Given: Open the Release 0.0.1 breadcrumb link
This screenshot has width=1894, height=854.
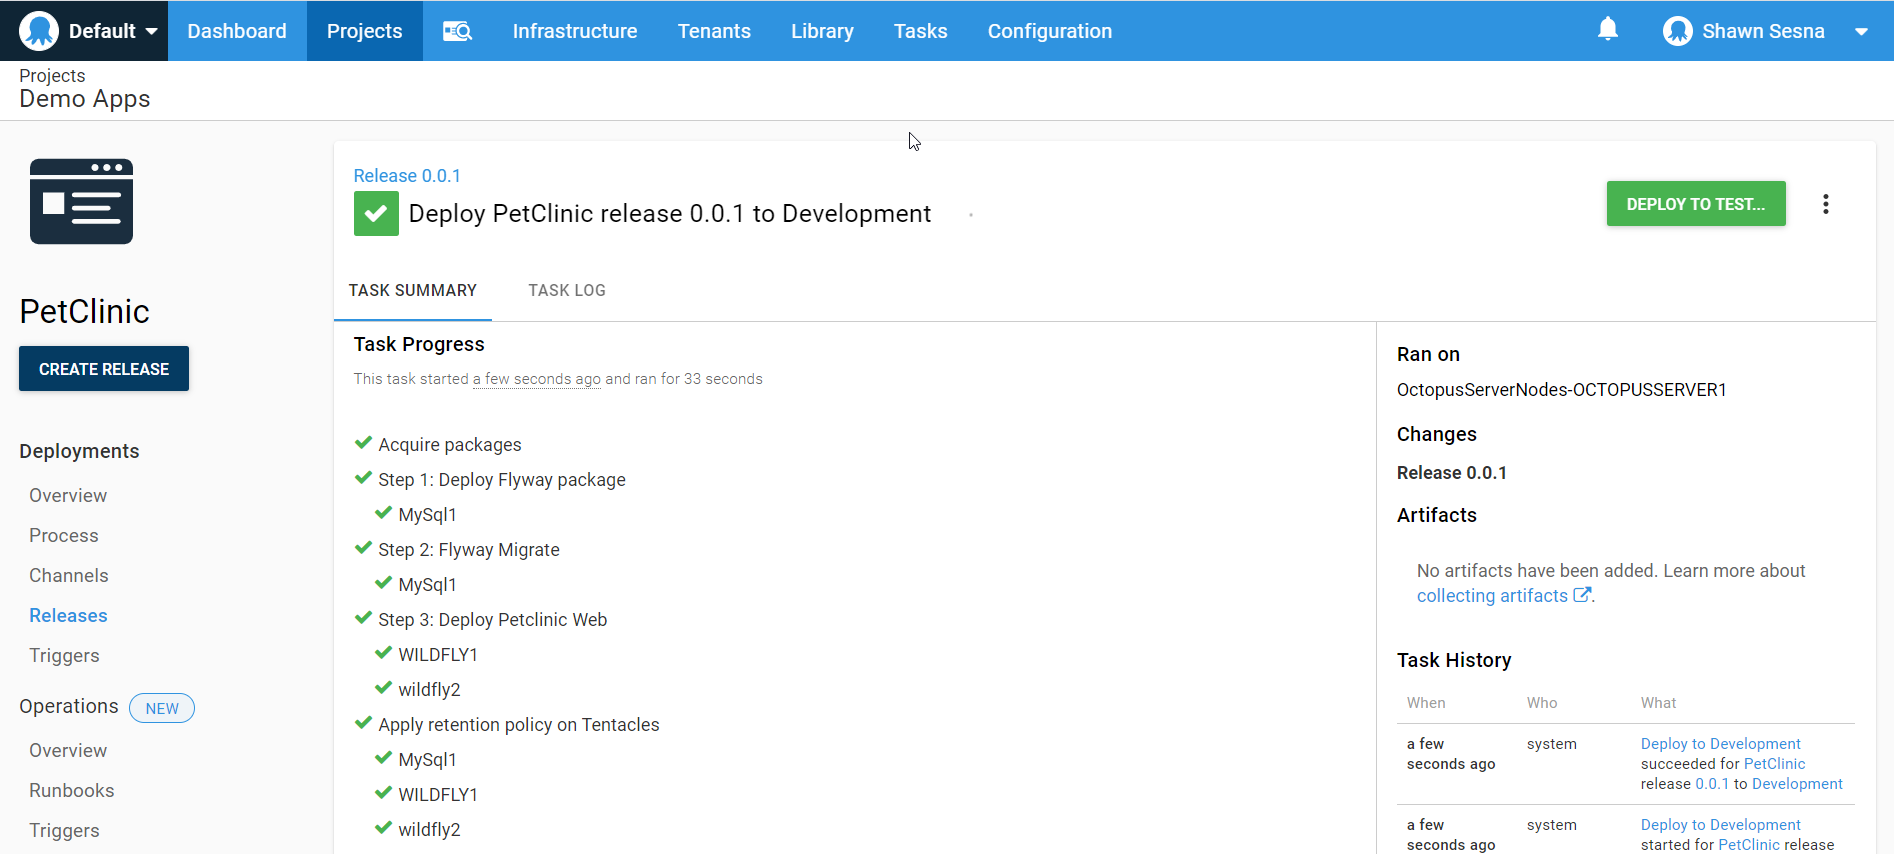Looking at the screenshot, I should 407,176.
